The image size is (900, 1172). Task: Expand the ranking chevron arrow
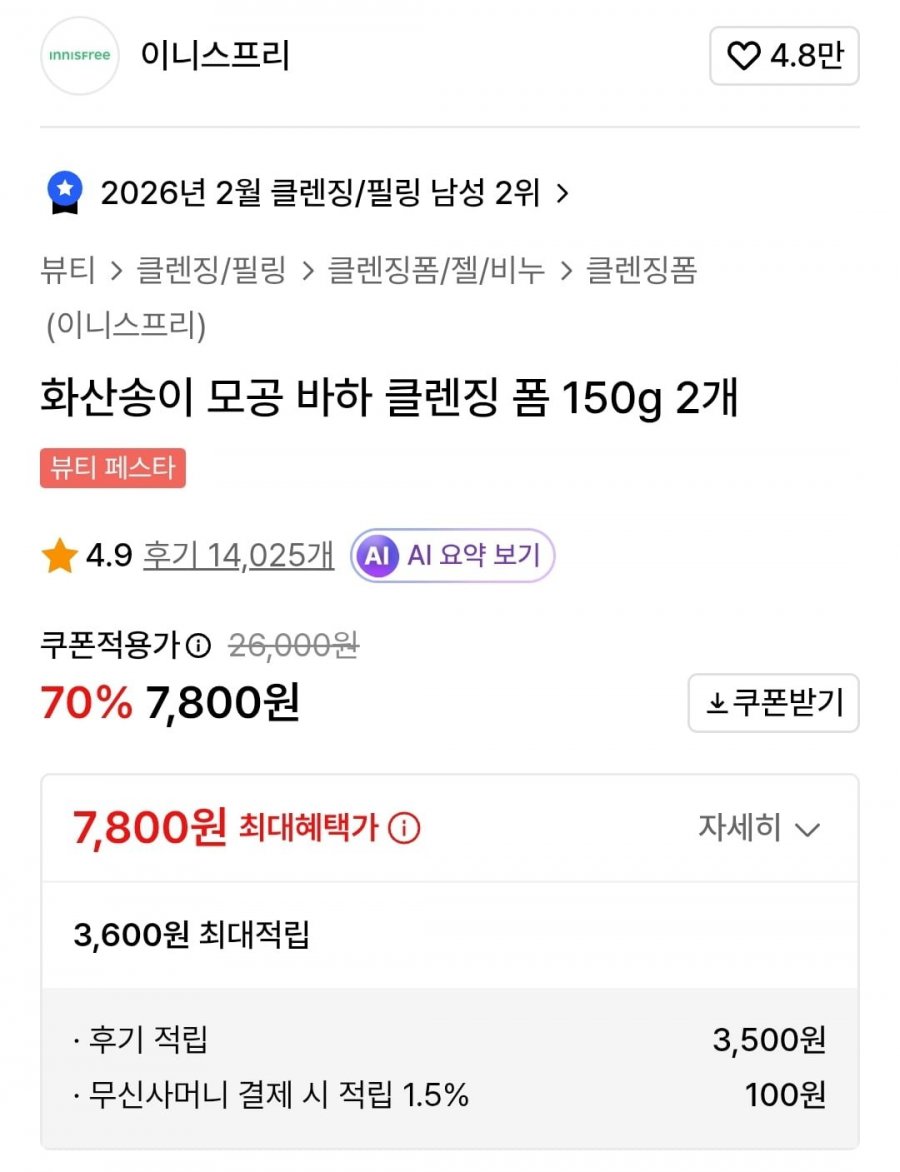click(563, 193)
